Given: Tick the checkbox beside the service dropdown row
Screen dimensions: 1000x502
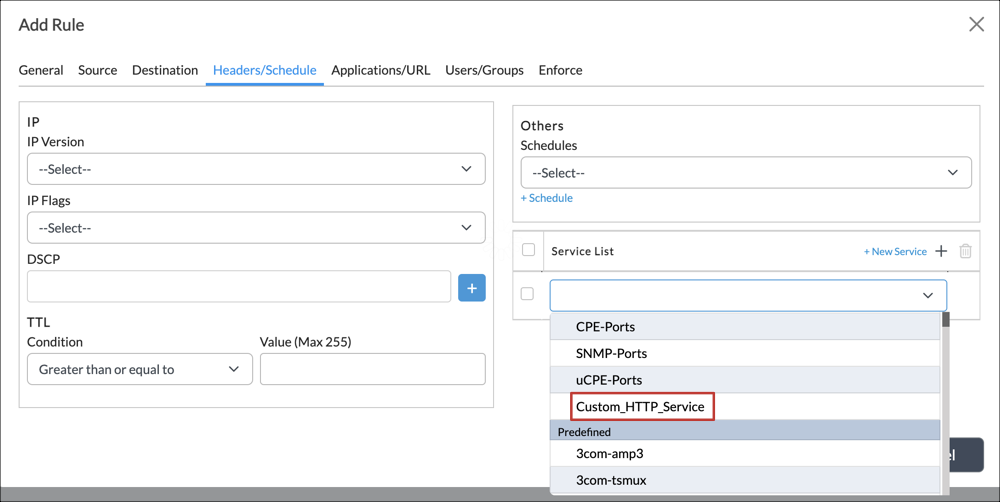Looking at the screenshot, I should point(527,294).
